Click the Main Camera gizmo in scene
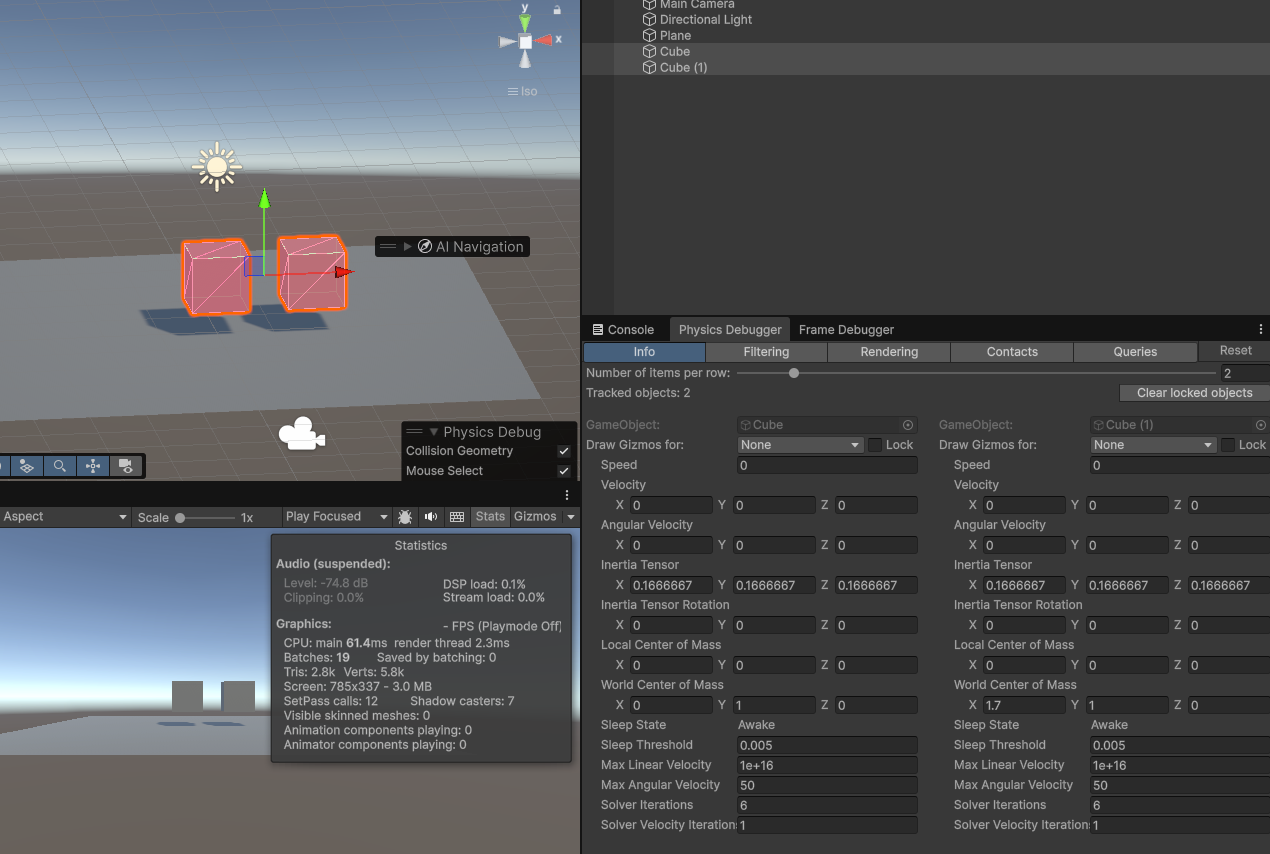This screenshot has height=854, width=1270. [x=301, y=434]
